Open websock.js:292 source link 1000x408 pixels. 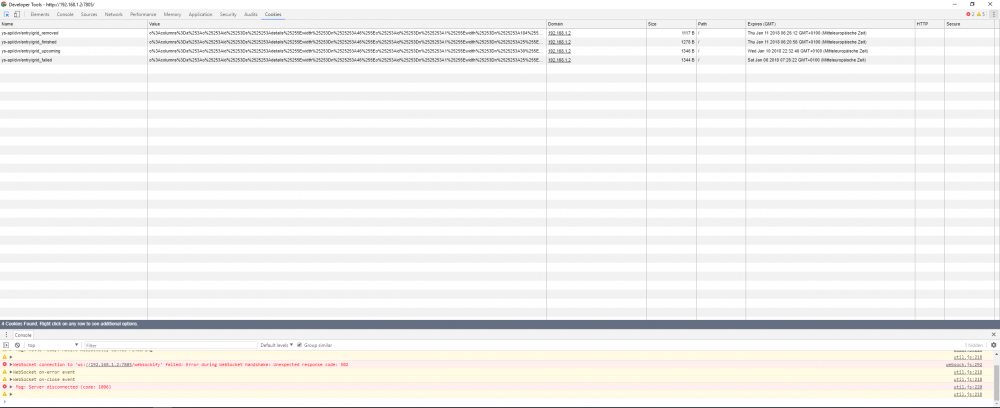[964, 365]
